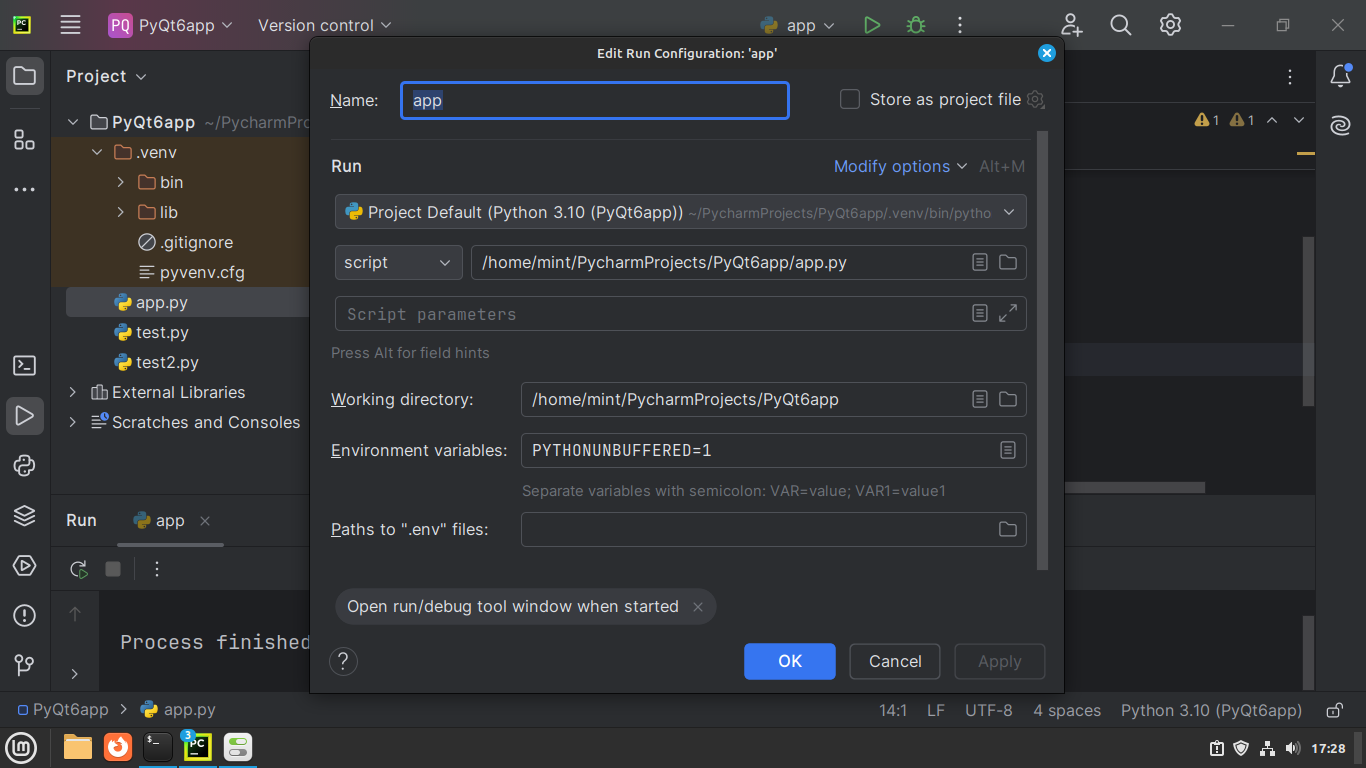This screenshot has height=768, width=1366.
Task: Open Store as project file settings gear
Action: pos(1036,99)
